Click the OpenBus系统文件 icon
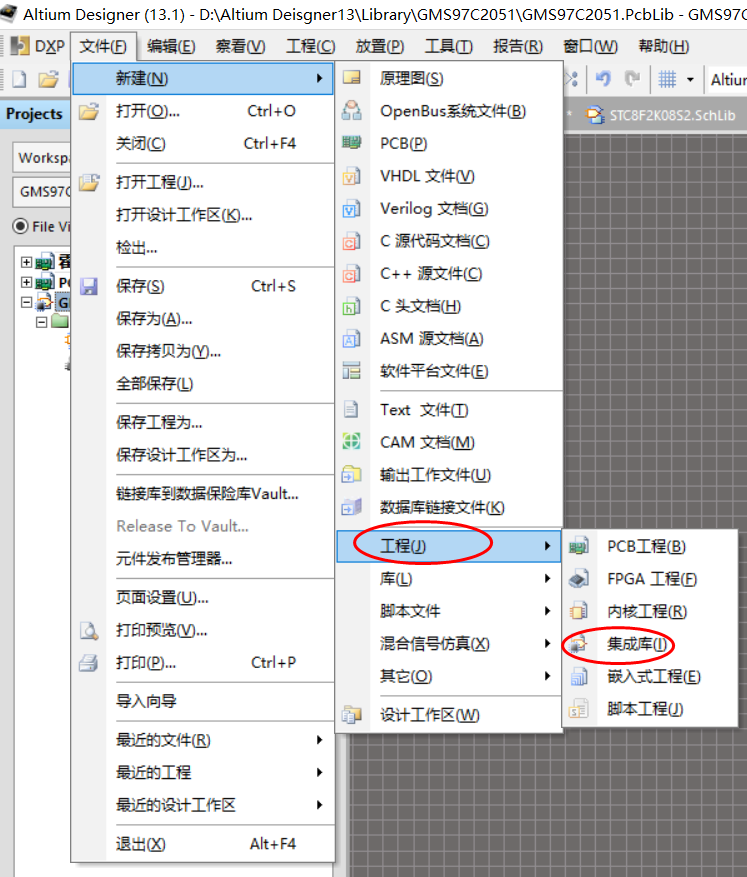The width and height of the screenshot is (747, 877). tap(352, 111)
